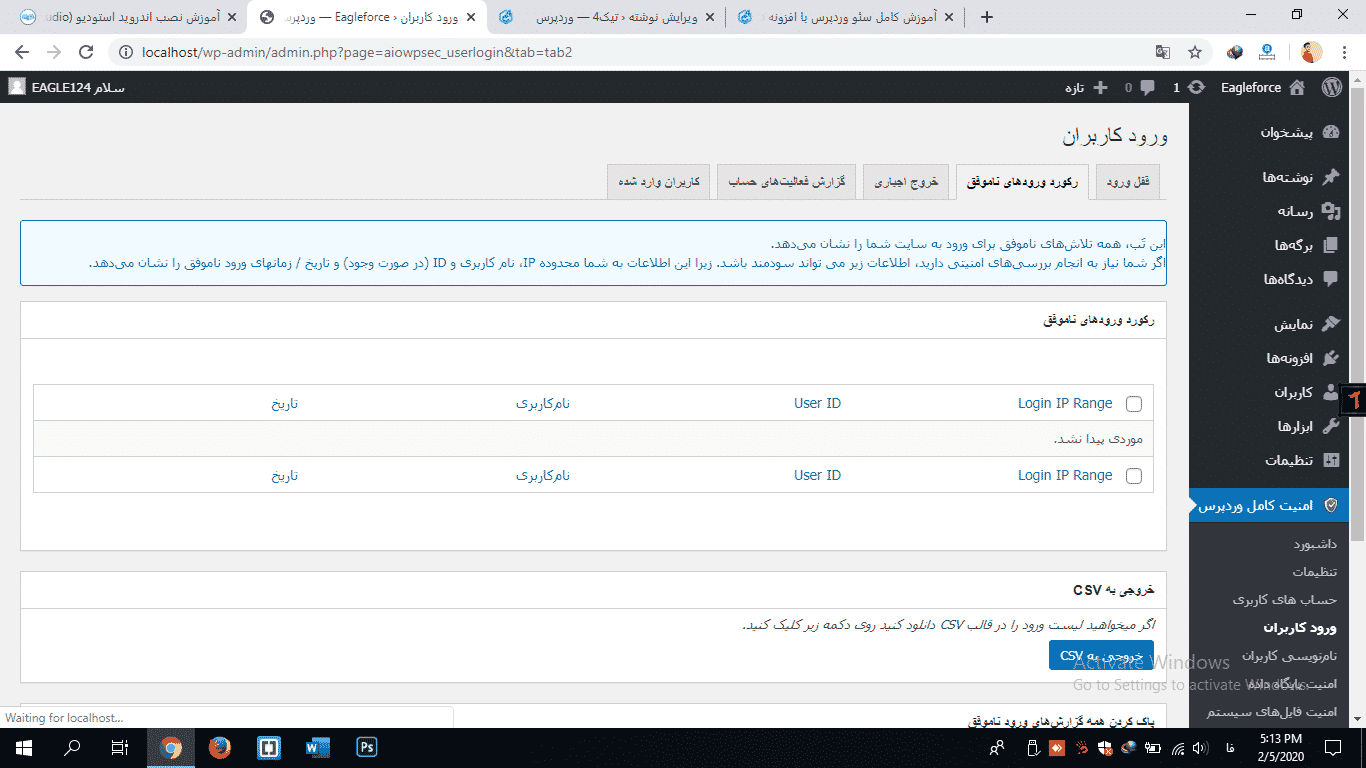The height and width of the screenshot is (768, 1366).
Task: Open کاربران وارد شده tab
Action: 658,182
